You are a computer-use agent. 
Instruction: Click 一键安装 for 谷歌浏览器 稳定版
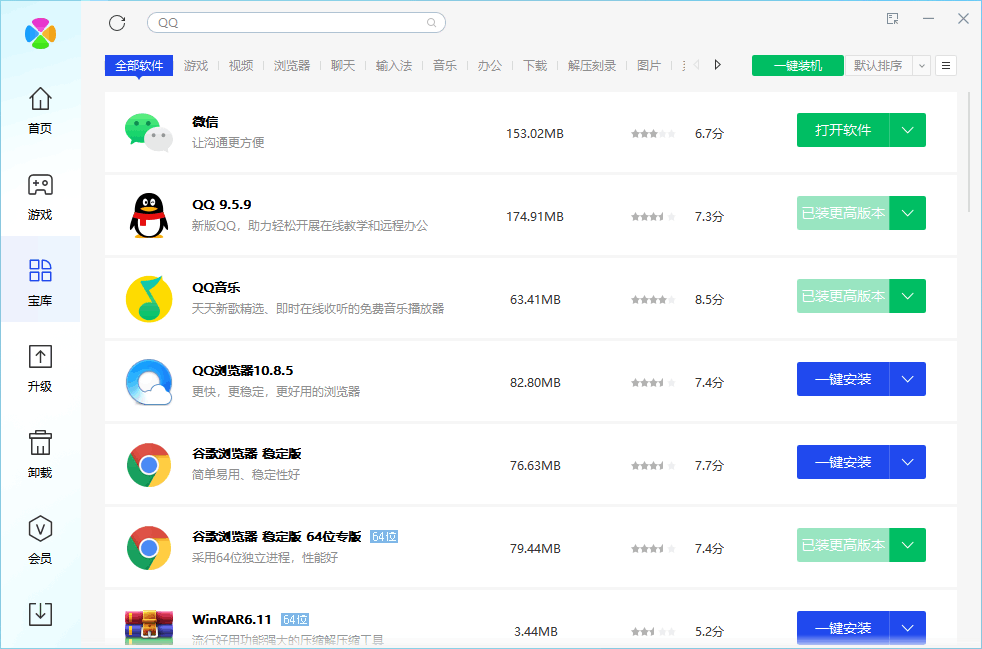click(x=843, y=462)
